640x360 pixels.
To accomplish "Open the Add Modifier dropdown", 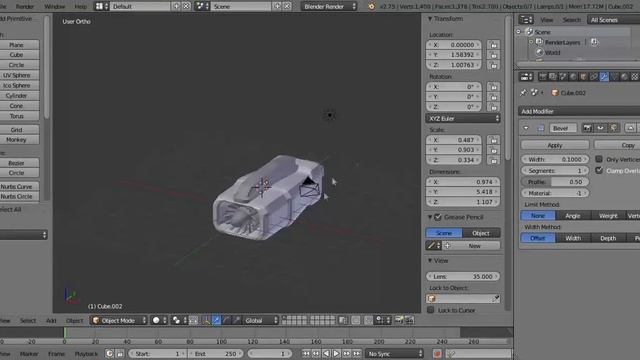I will (x=579, y=111).
